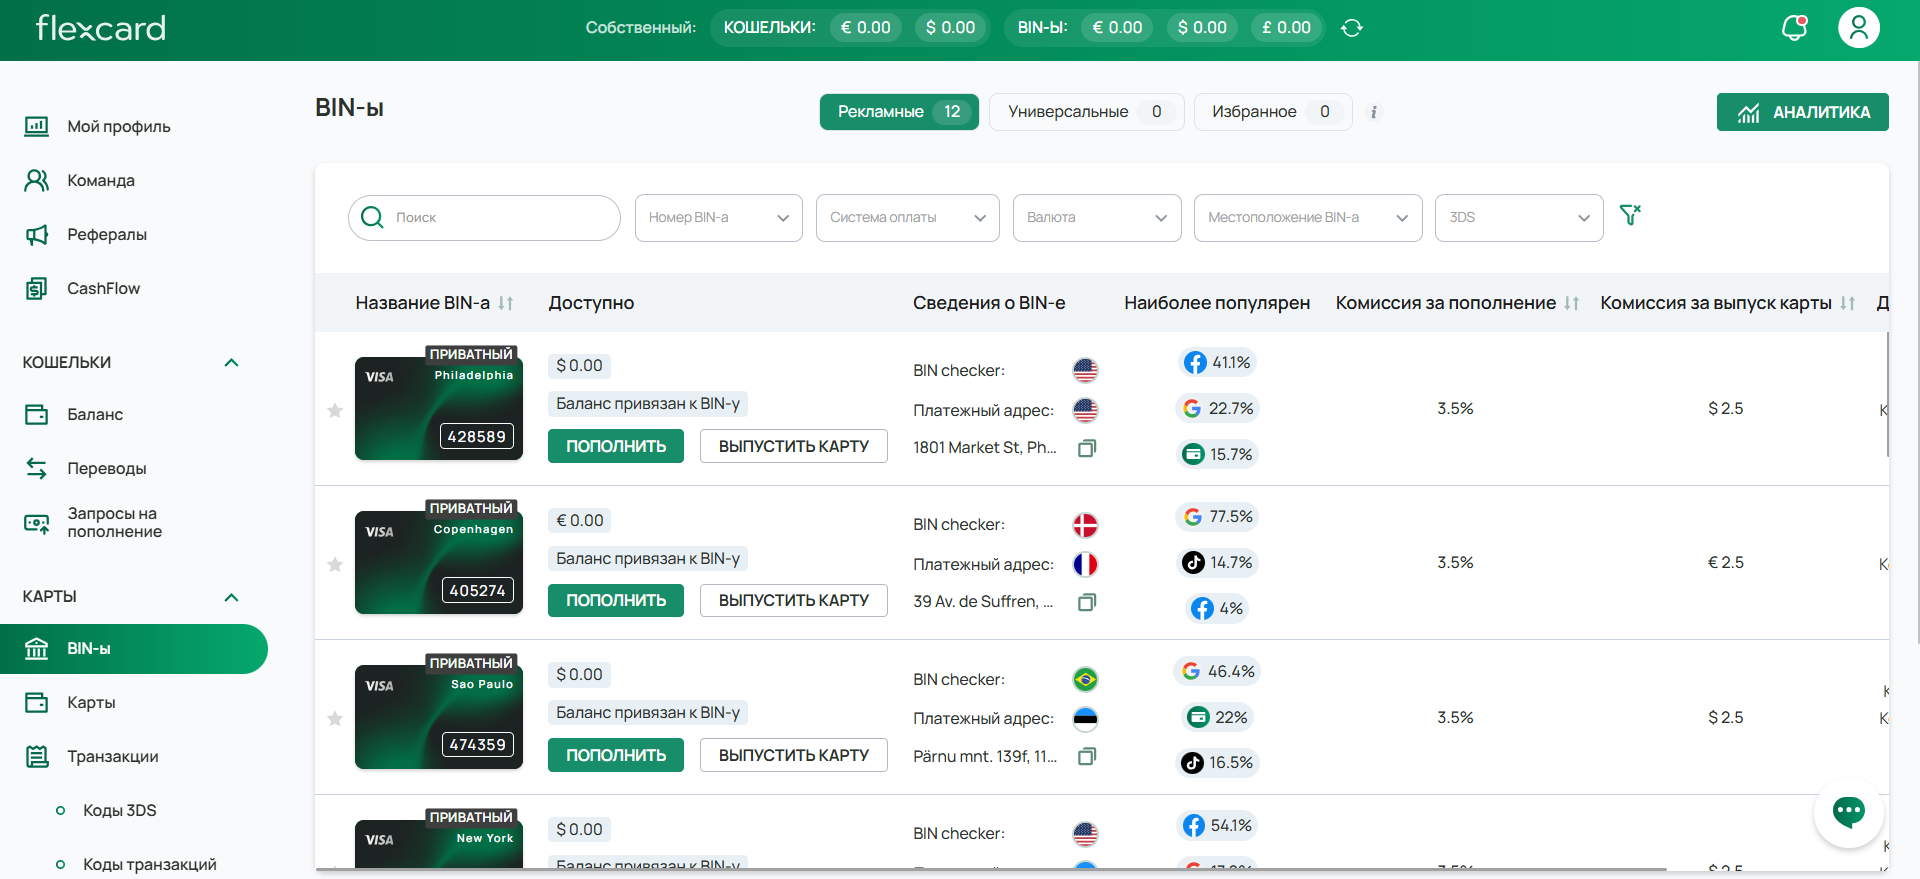The width and height of the screenshot is (1920, 879).
Task: Sort by Комиссия за пополнение arrows
Action: click(1572, 303)
